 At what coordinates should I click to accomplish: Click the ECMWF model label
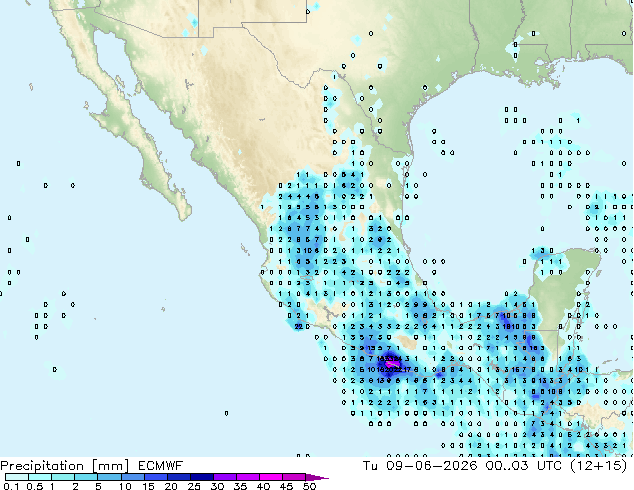tap(161, 466)
